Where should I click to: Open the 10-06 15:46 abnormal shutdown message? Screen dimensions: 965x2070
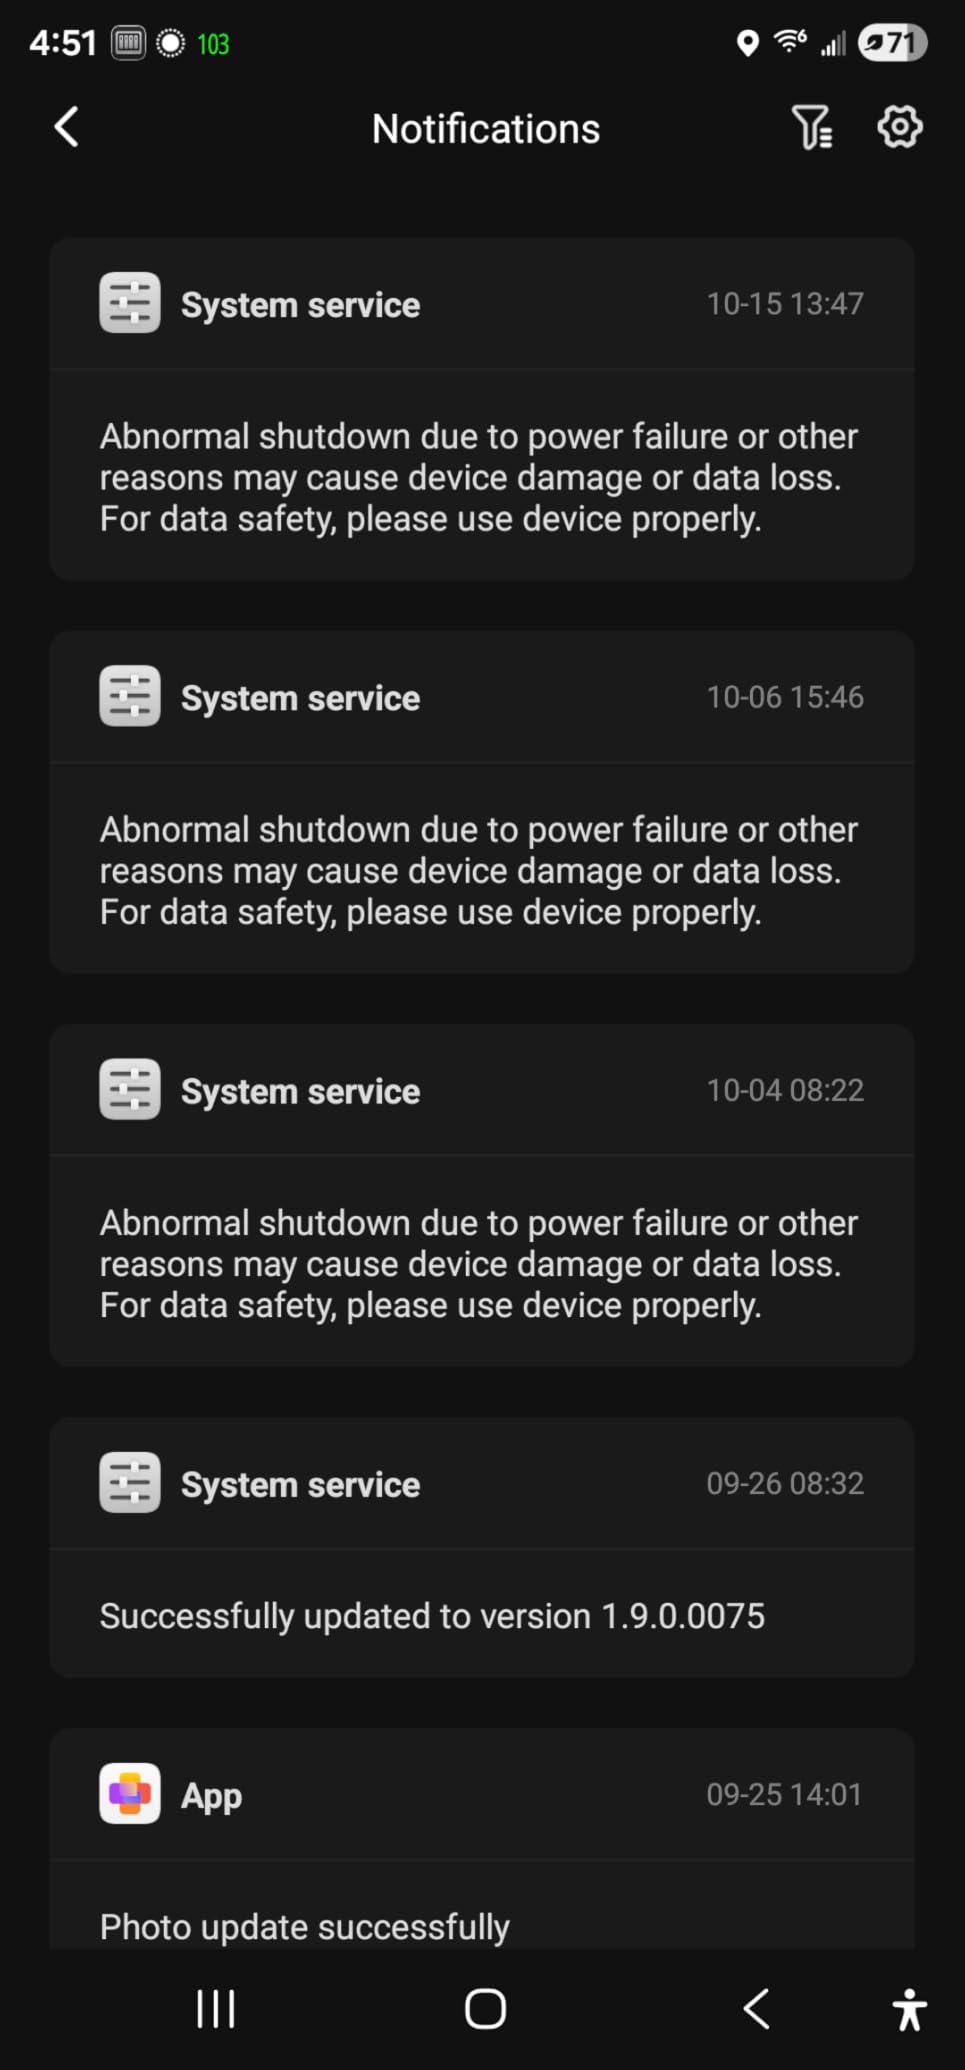482,869
